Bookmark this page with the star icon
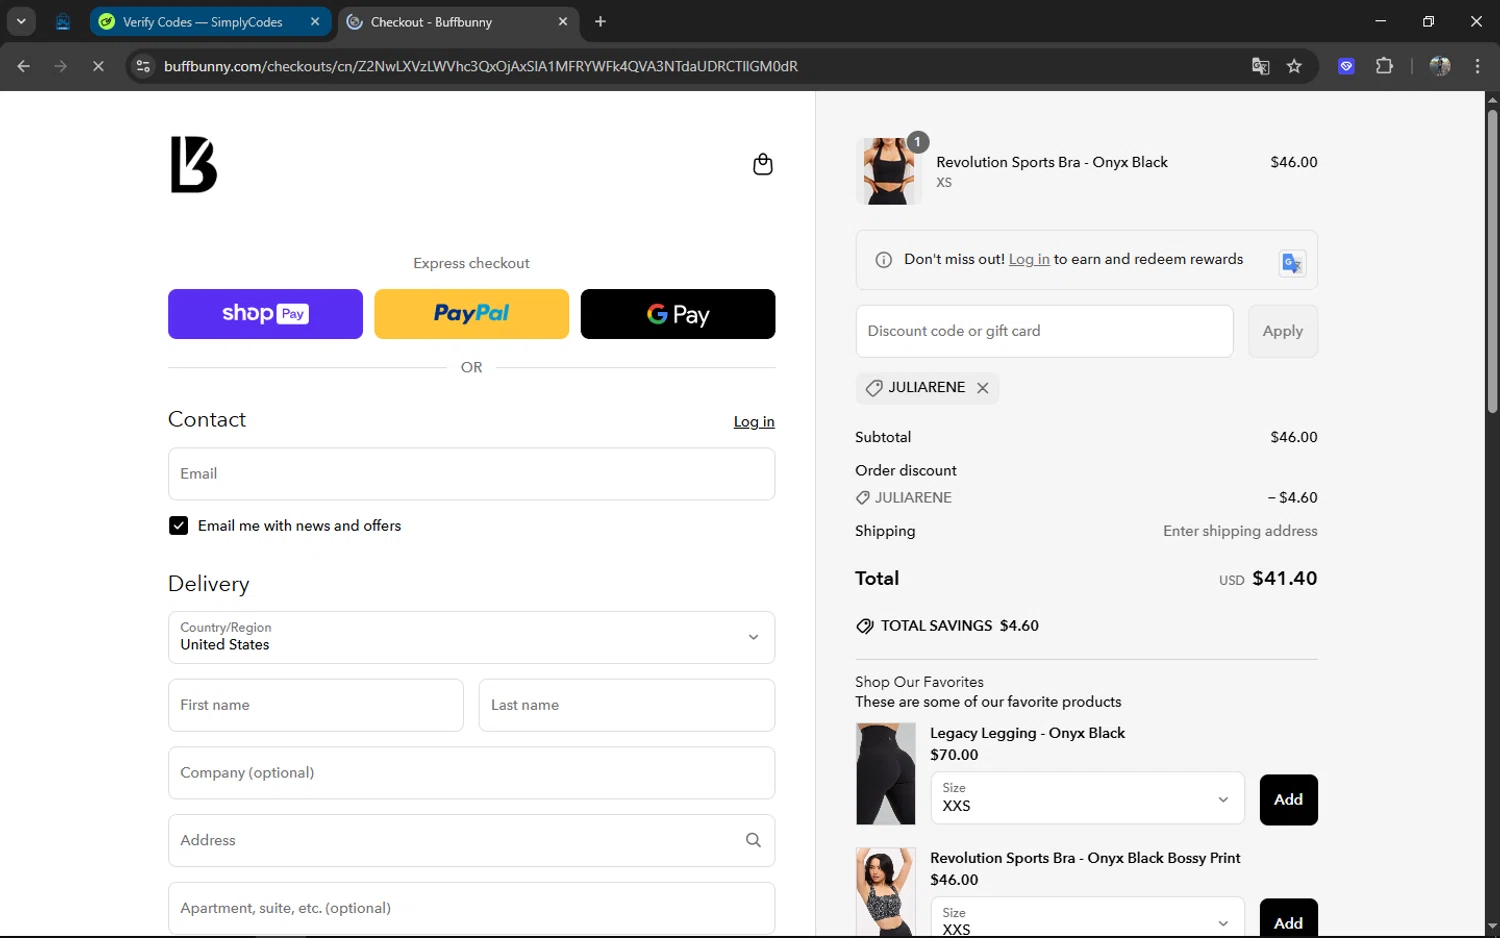1500x938 pixels. [1294, 66]
